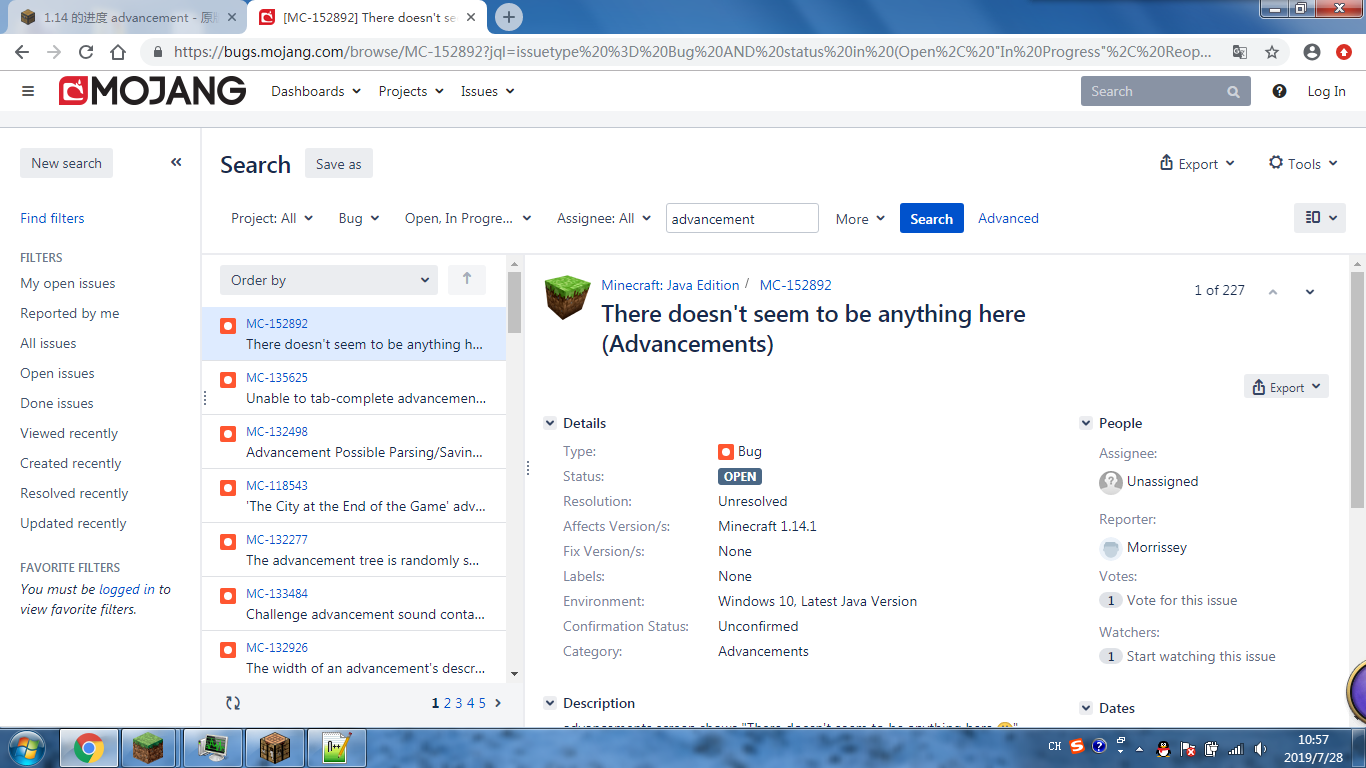Go to next issue with down arrow
The width and height of the screenshot is (1366, 768).
coord(1310,291)
